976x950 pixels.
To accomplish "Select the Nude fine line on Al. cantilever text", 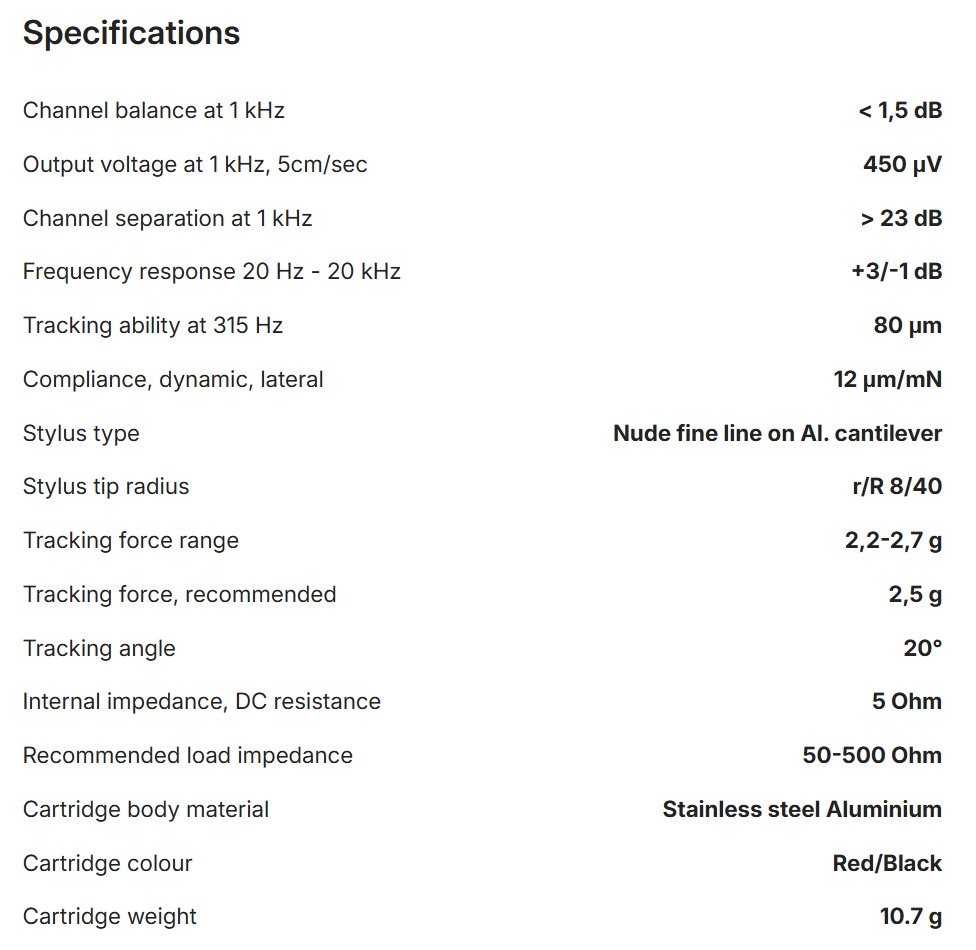I will 777,434.
